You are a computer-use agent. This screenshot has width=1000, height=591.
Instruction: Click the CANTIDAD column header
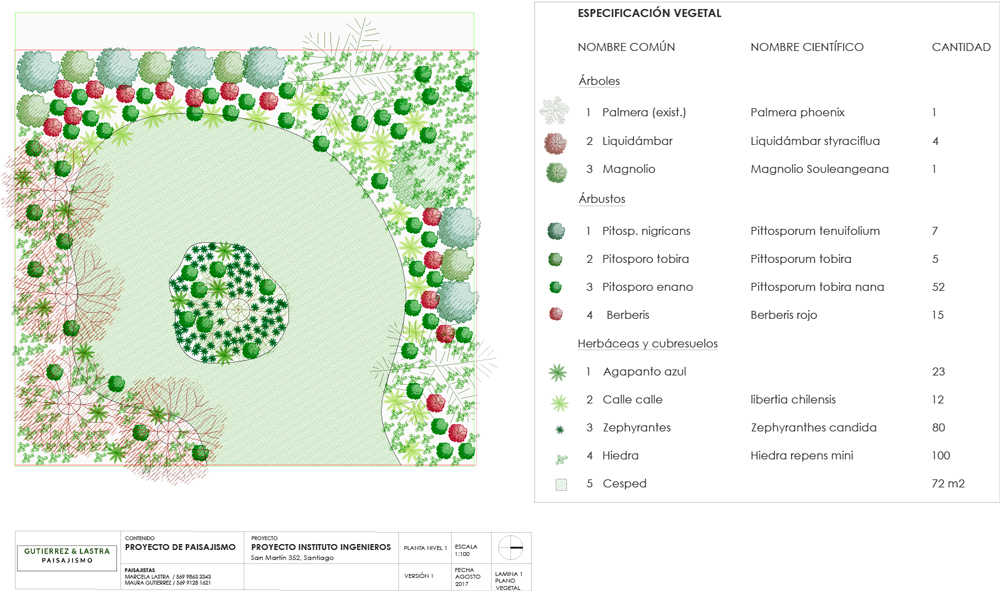pos(961,47)
